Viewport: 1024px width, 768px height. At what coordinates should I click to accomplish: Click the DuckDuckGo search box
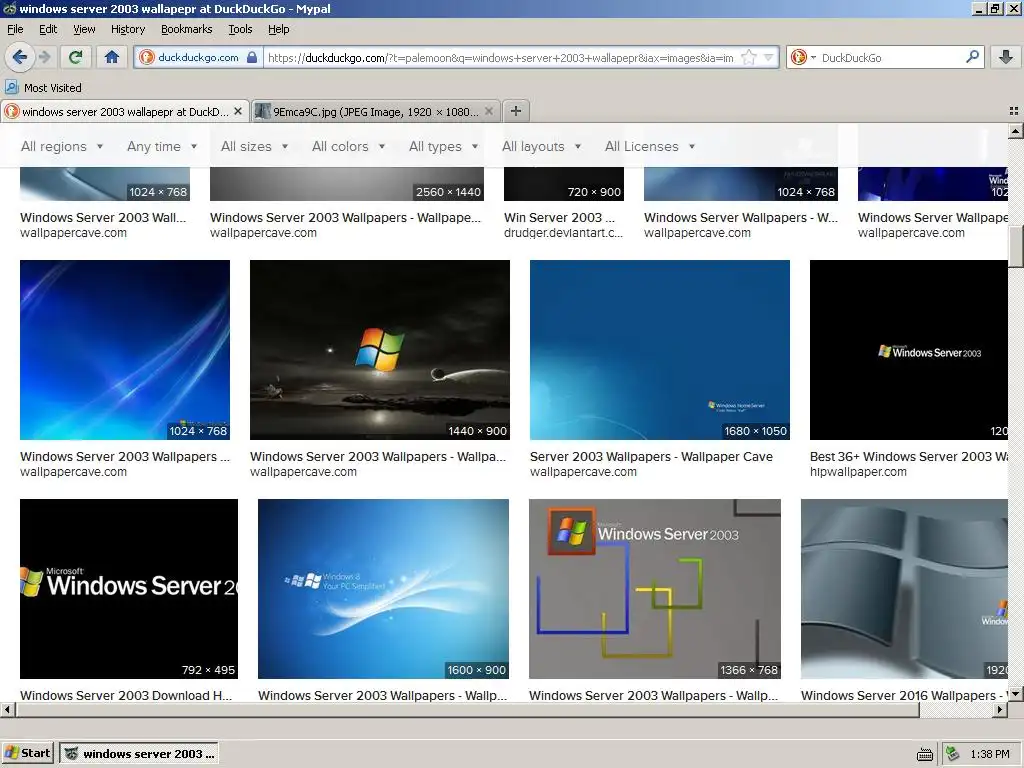coord(891,57)
